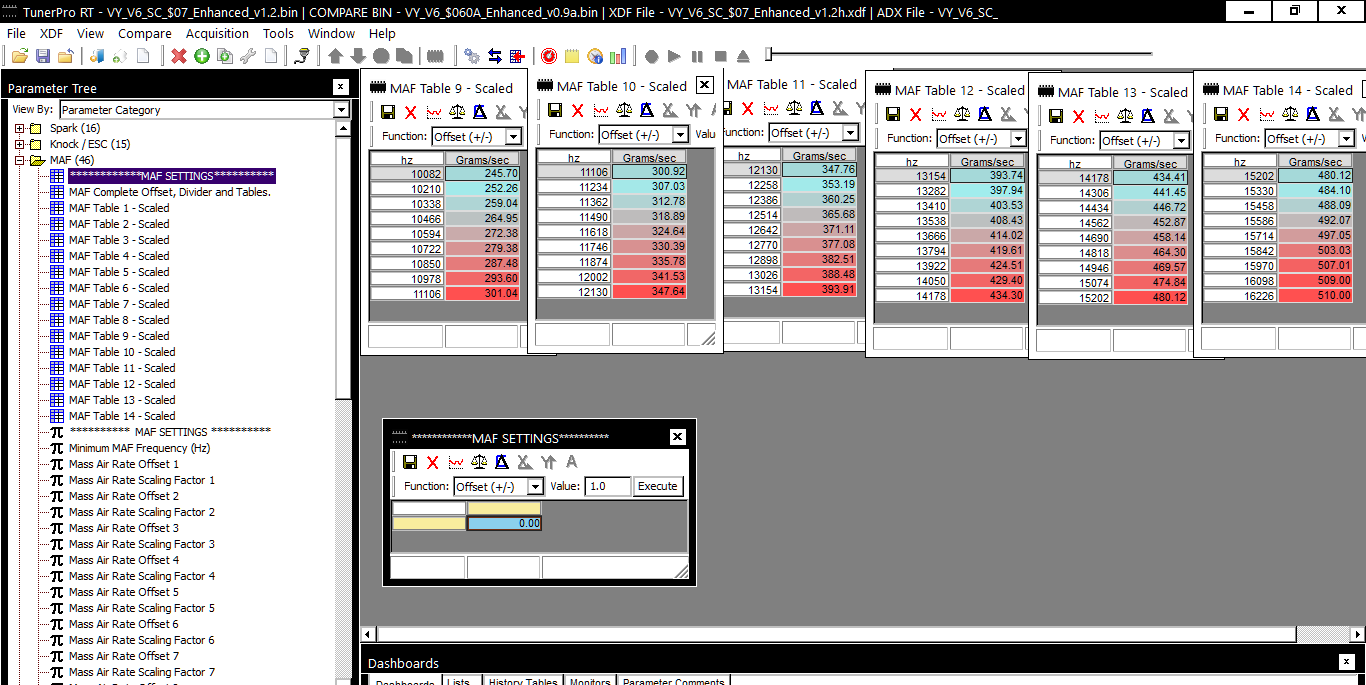1366x685 pixels.
Task: Click the yellow notepad list icon in toolbar
Action: click(x=572, y=56)
